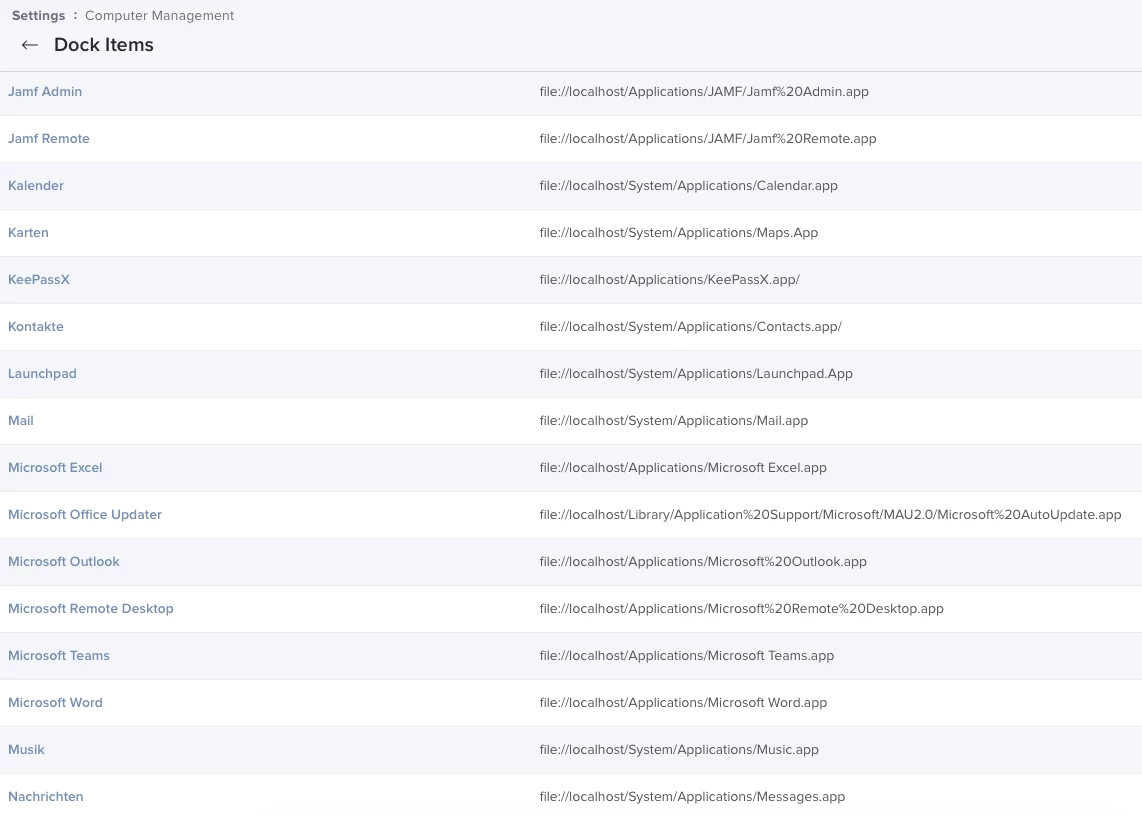
Task: Open the Jamf Admin dock item
Action: pos(45,92)
